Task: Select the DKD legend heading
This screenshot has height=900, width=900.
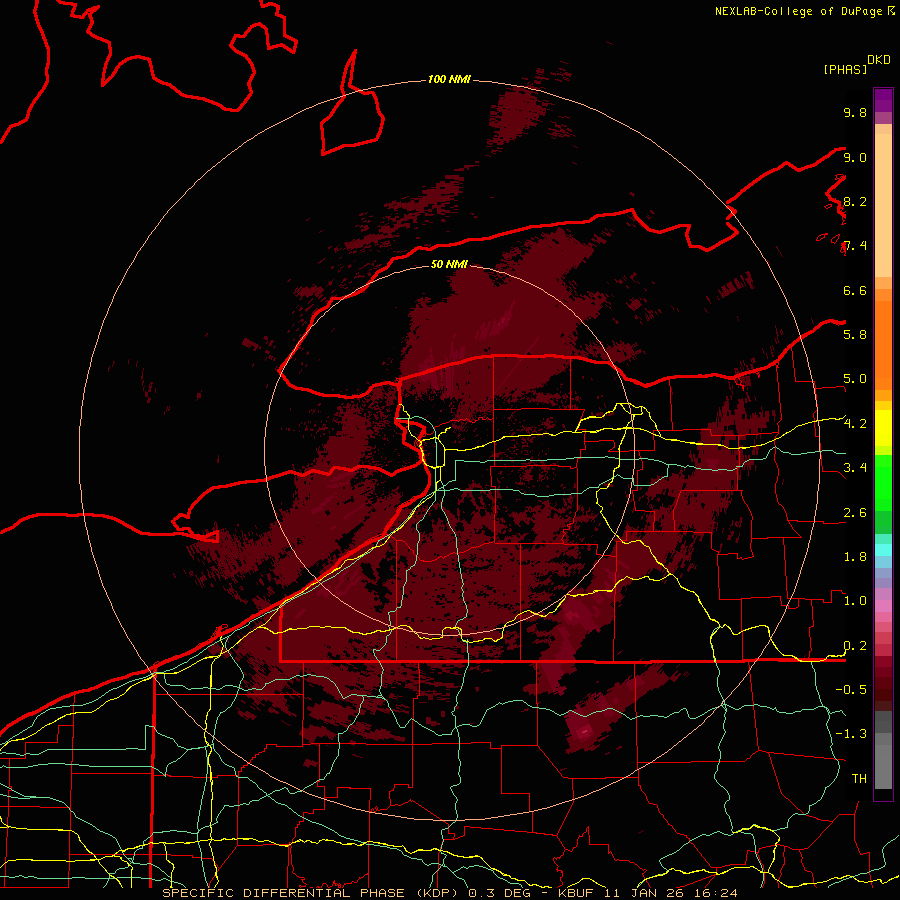Action: (x=879, y=60)
